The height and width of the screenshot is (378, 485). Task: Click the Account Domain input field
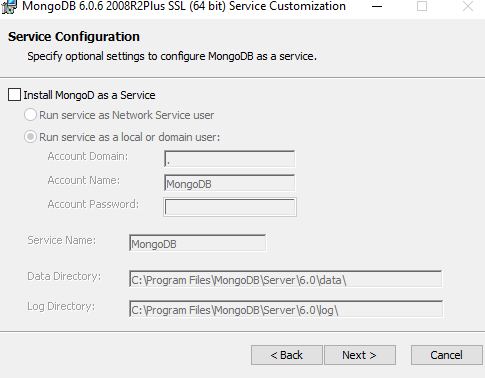coord(230,159)
